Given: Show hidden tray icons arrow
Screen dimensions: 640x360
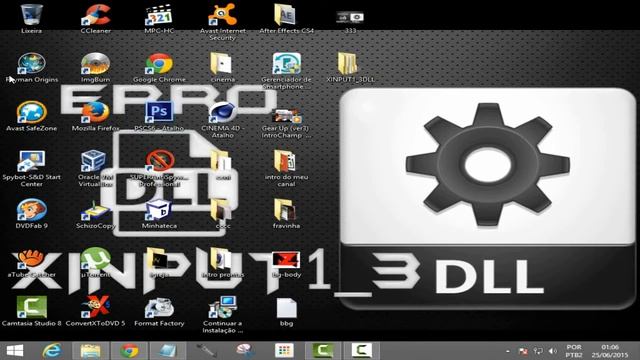Looking at the screenshot, I should click(x=508, y=351).
